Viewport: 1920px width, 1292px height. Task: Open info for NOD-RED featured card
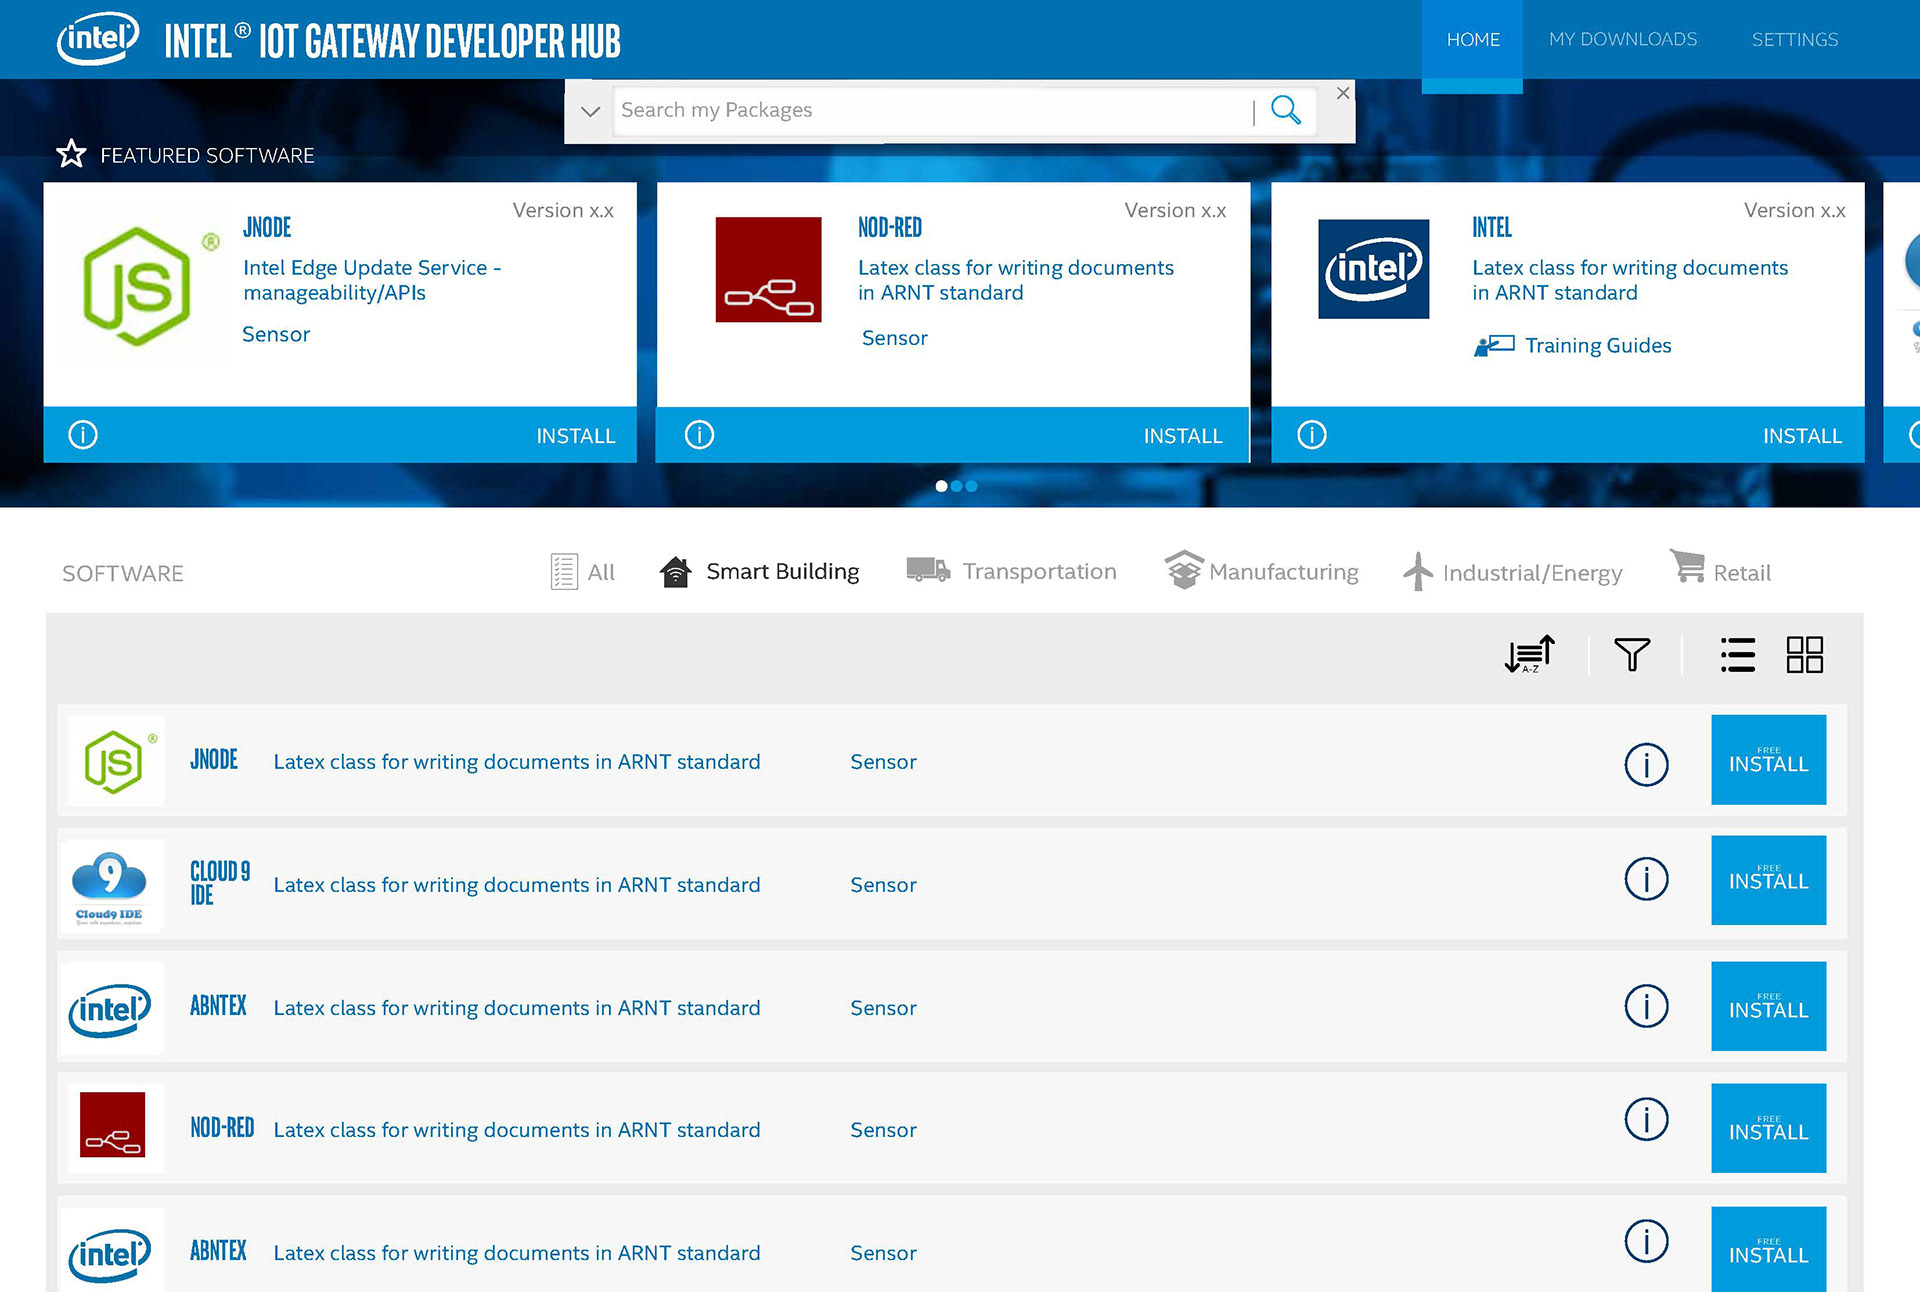pos(699,435)
